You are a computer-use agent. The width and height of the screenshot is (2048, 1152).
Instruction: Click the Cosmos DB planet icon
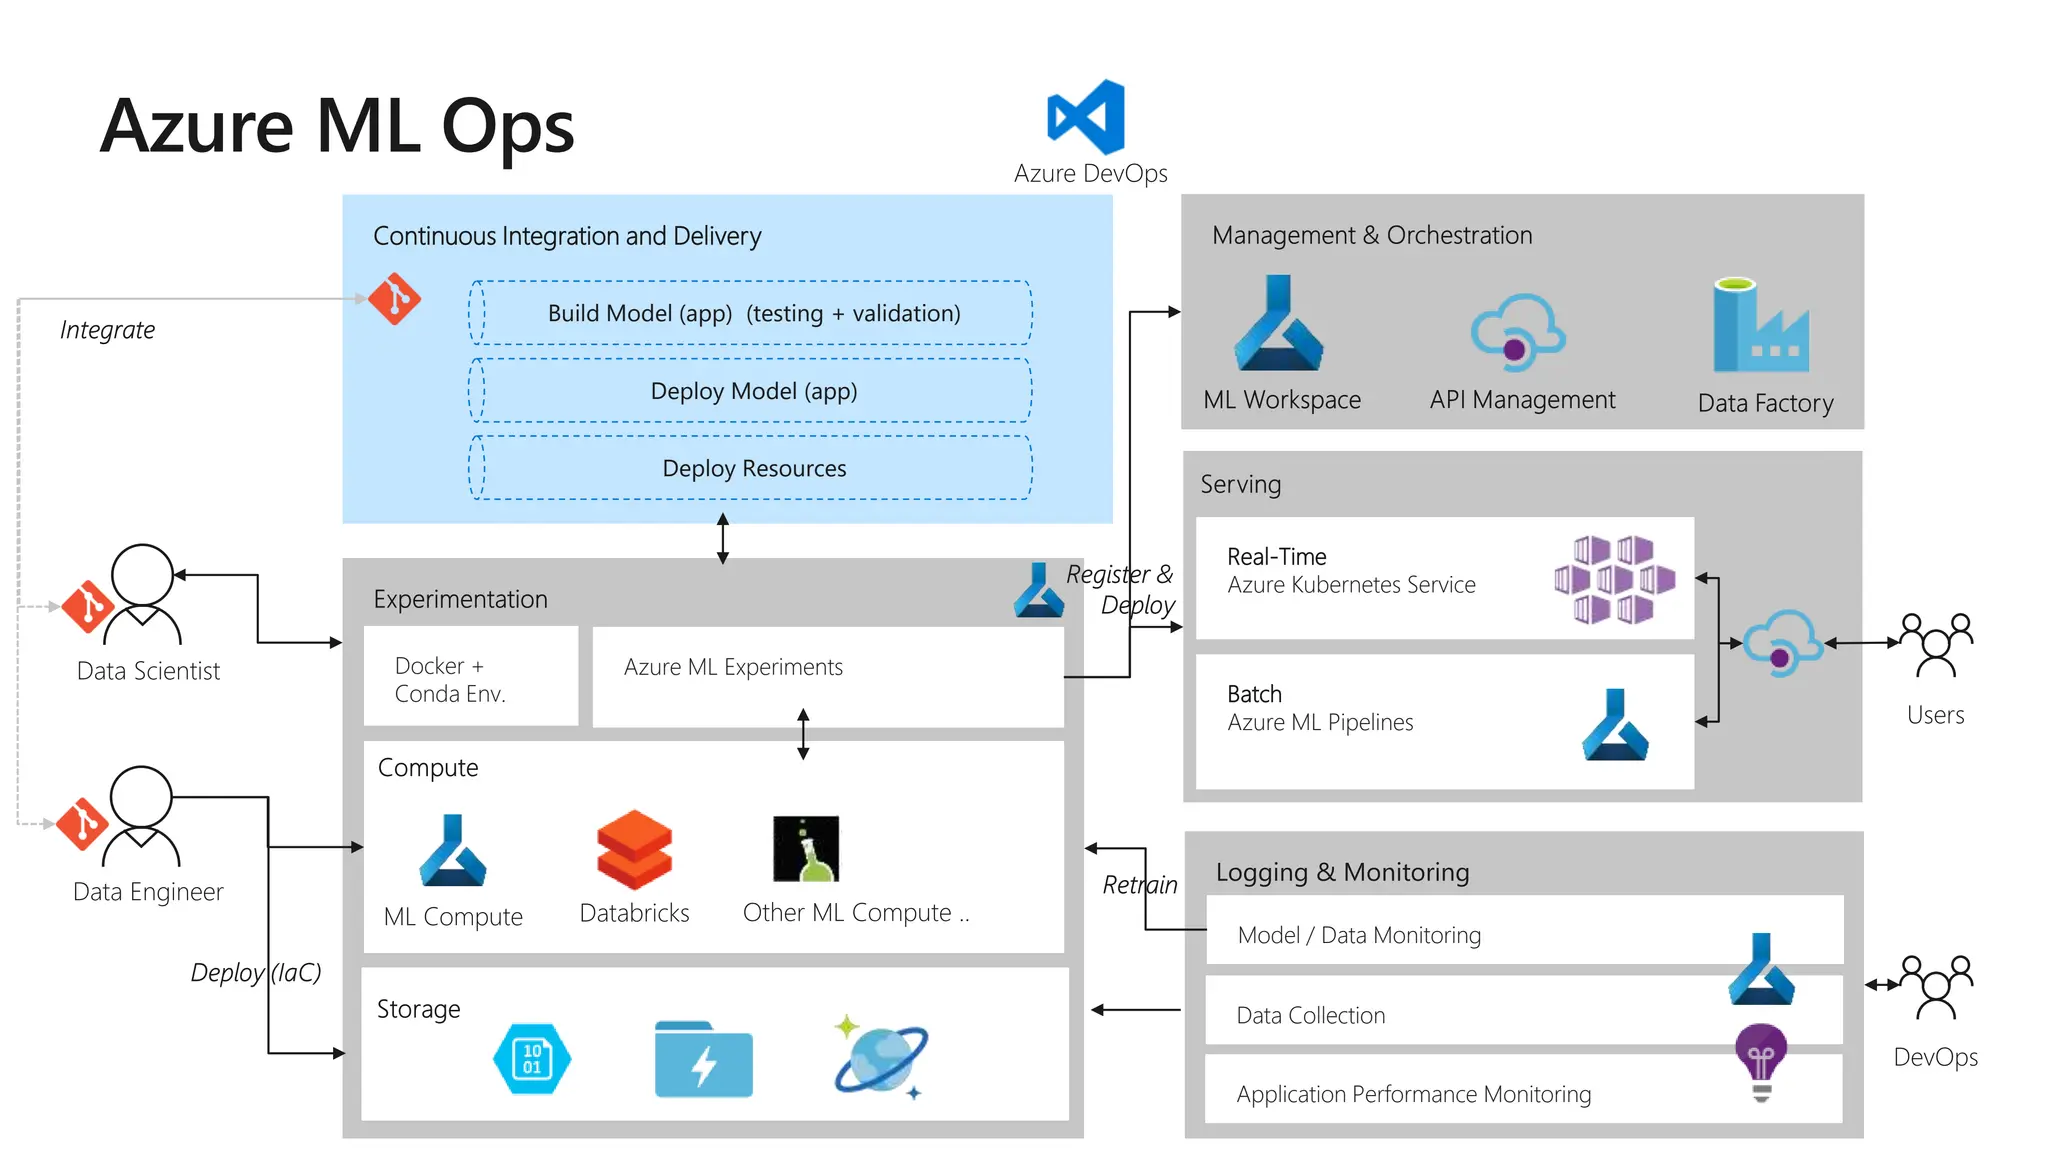[x=880, y=1058]
